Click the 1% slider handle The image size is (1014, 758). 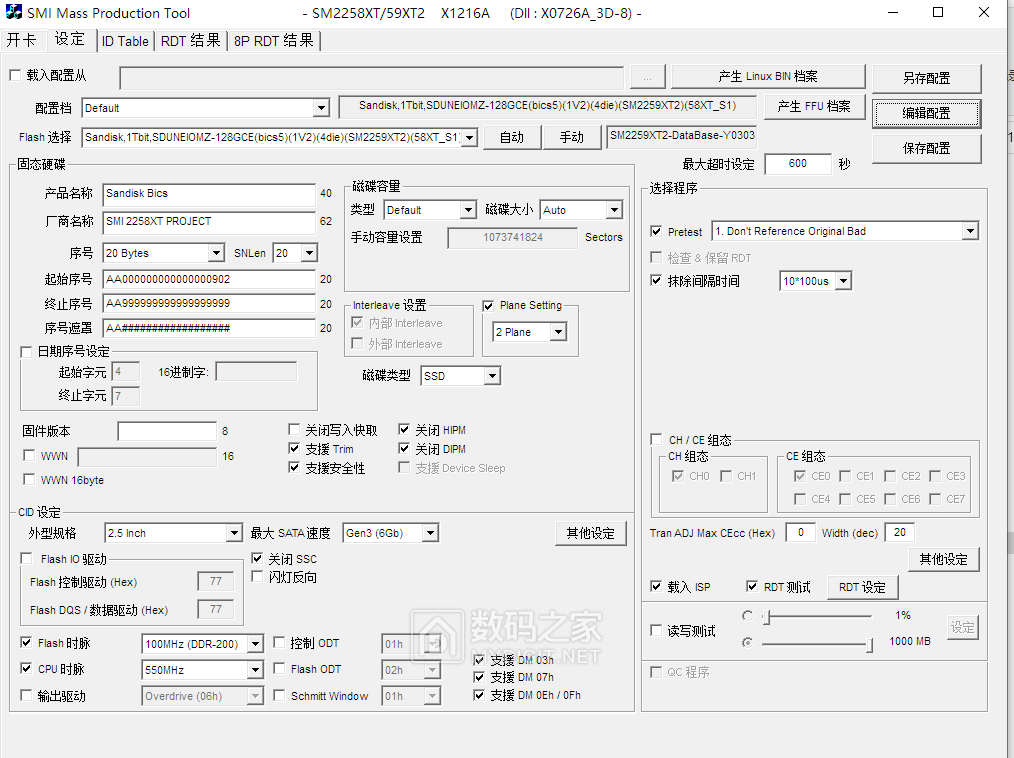click(766, 616)
